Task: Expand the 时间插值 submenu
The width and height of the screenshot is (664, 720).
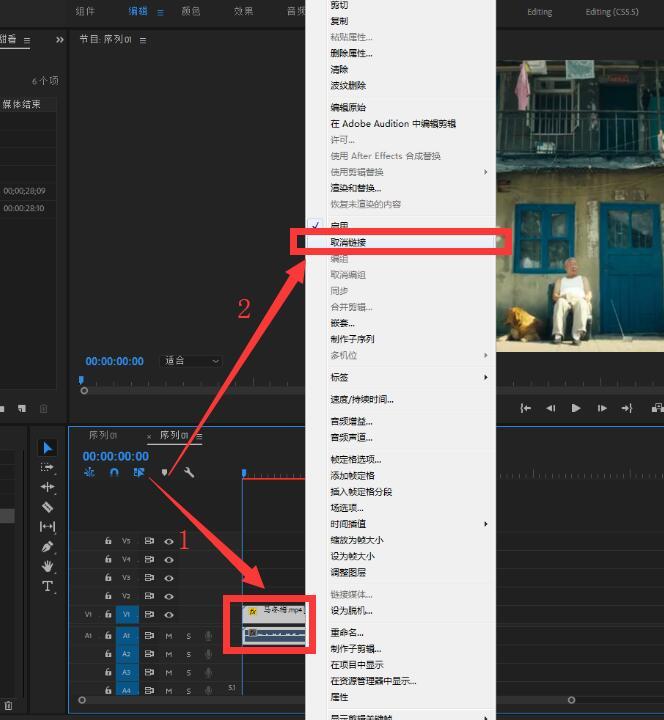Action: [x=400, y=524]
